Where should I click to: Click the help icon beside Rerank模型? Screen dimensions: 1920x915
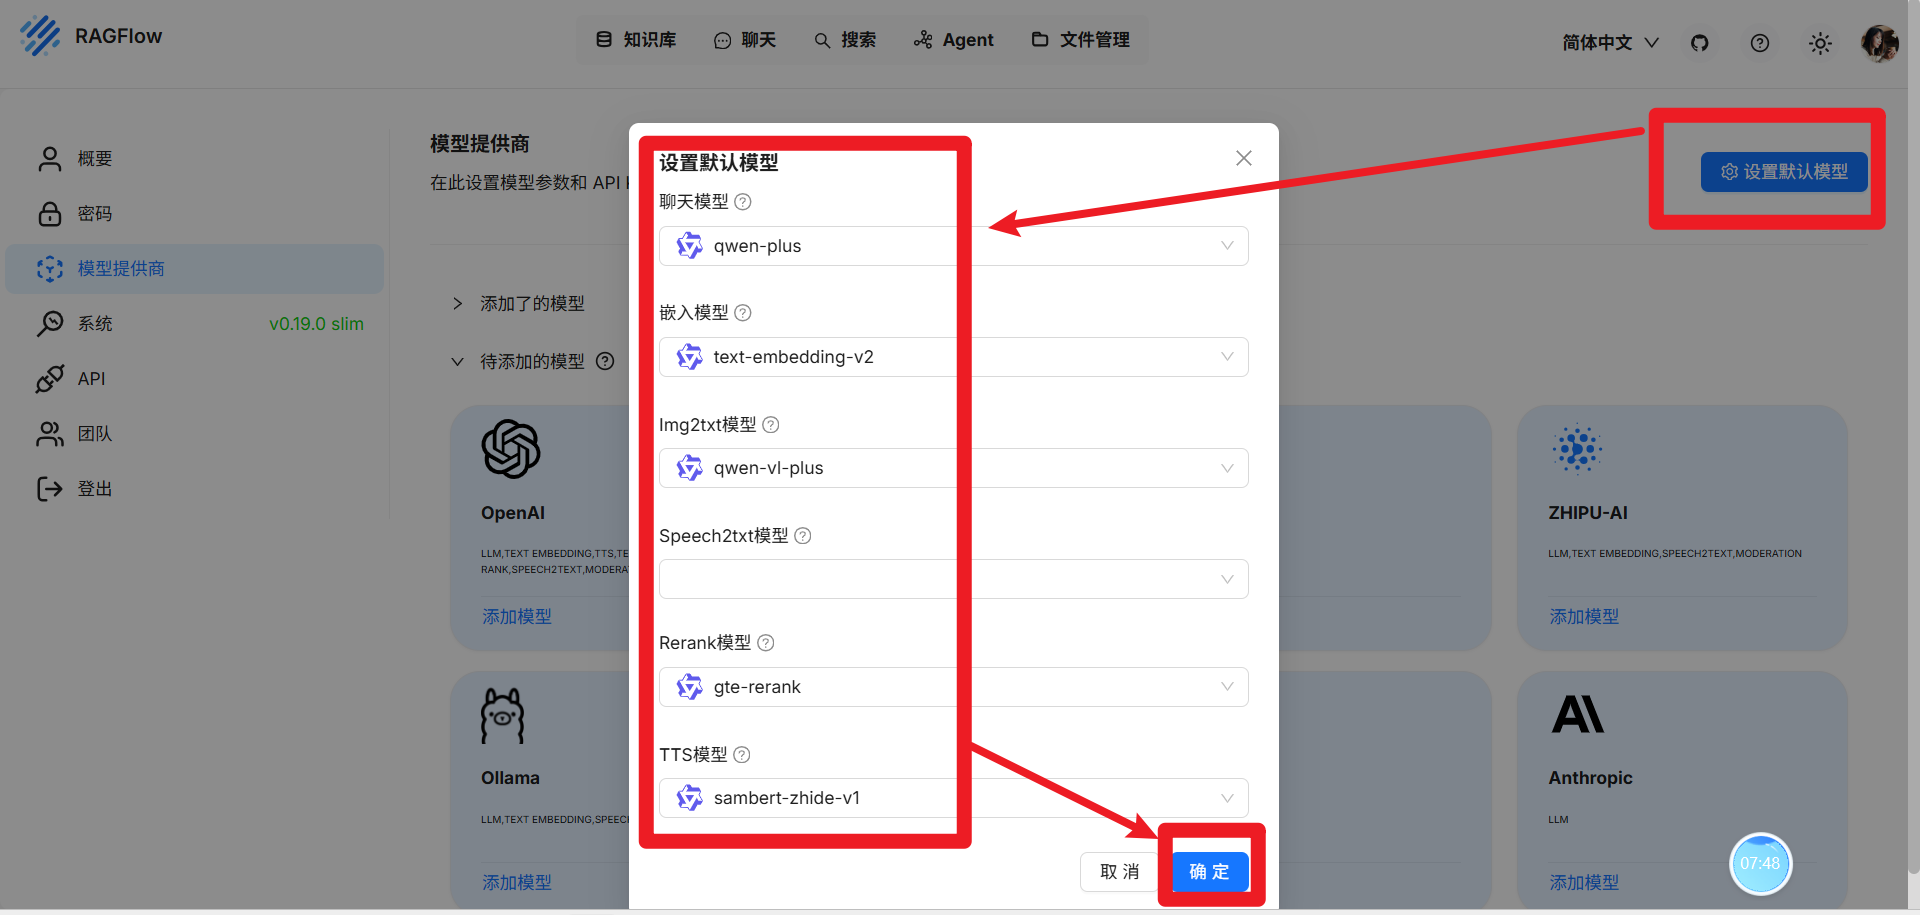coord(766,643)
